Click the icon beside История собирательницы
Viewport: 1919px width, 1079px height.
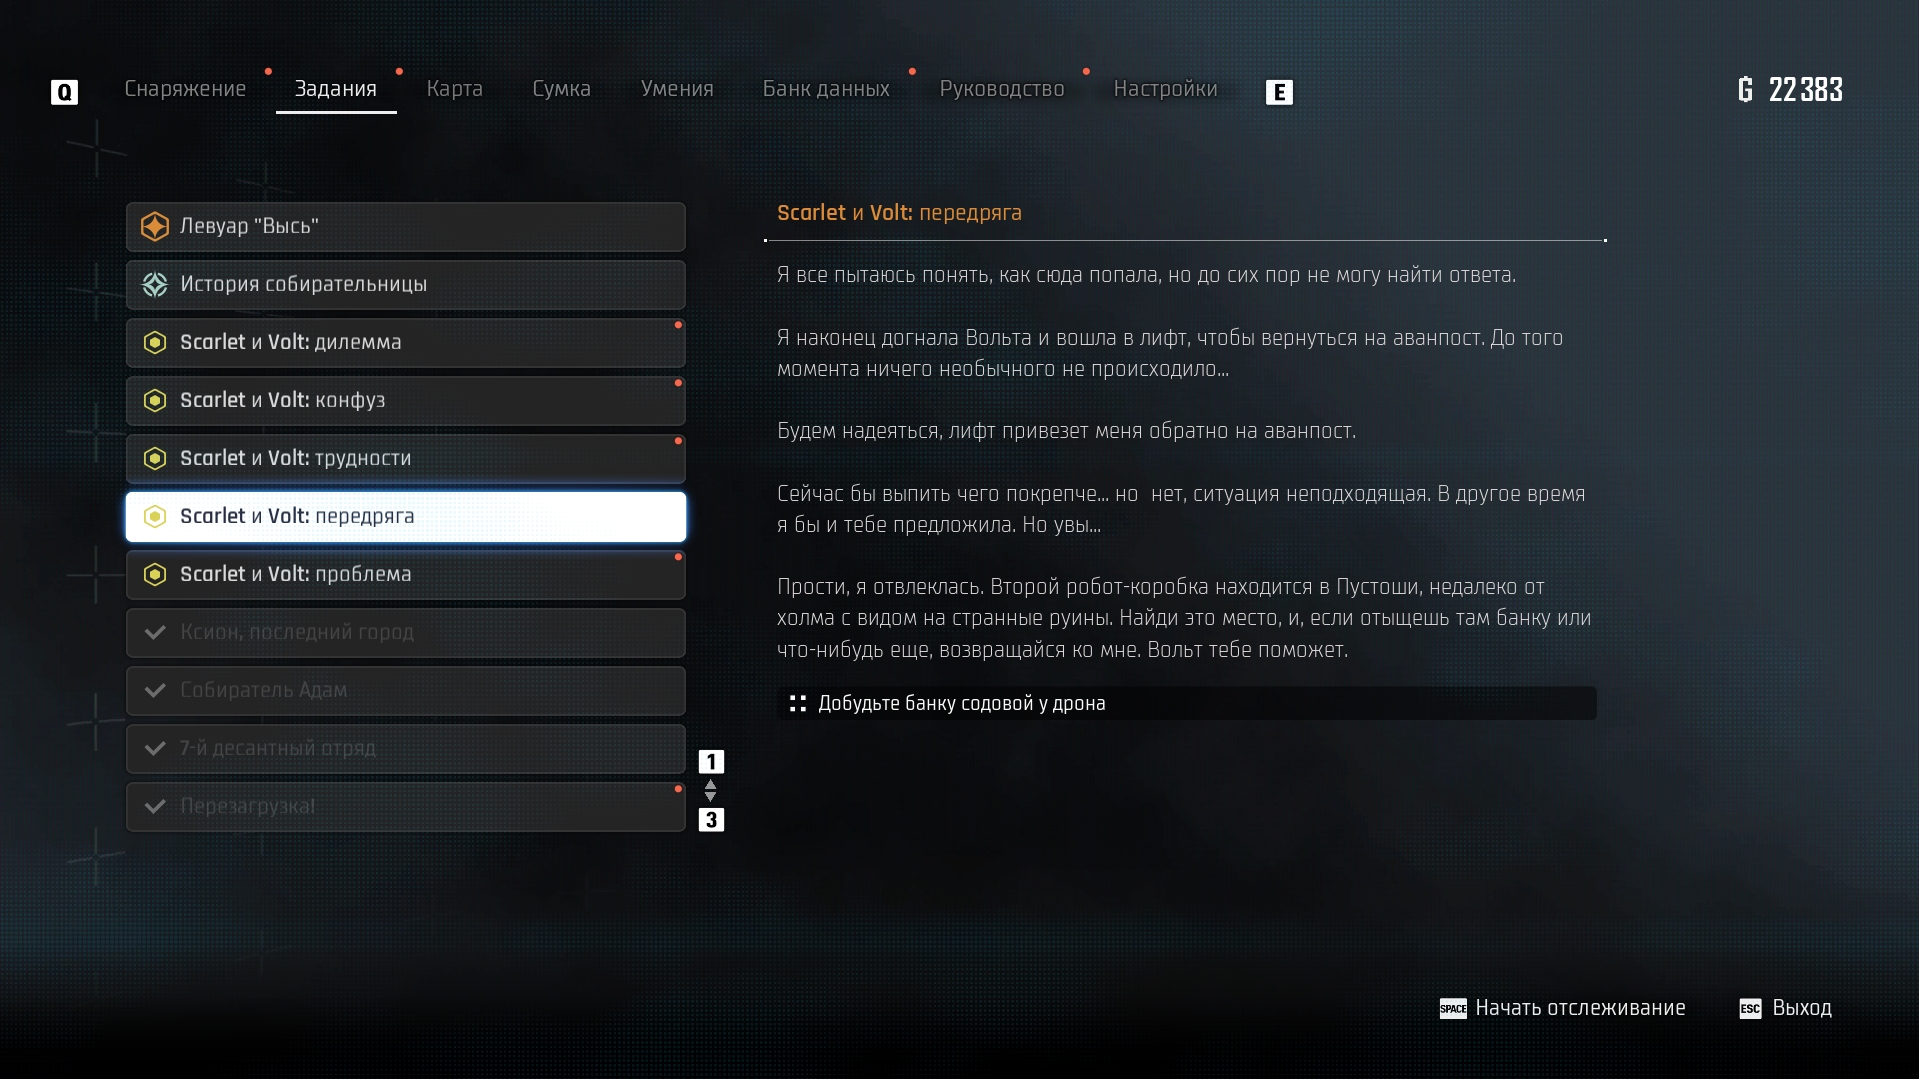pyautogui.click(x=155, y=284)
